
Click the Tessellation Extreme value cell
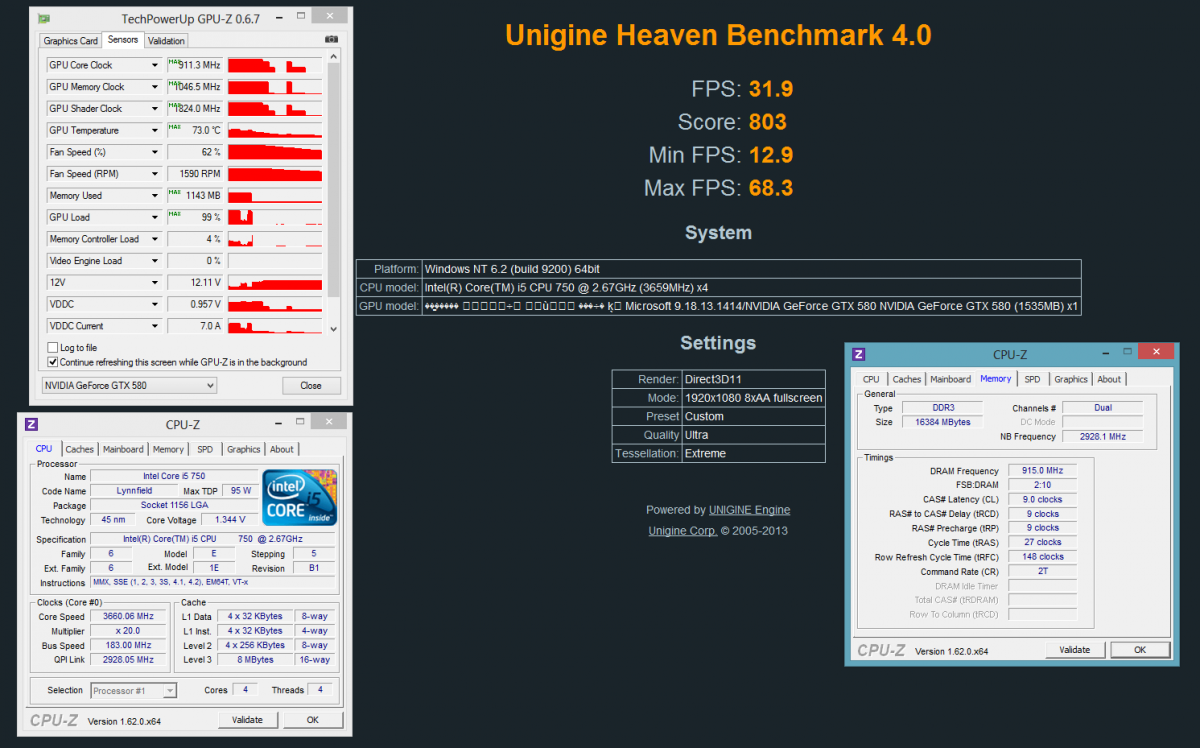tap(753, 454)
